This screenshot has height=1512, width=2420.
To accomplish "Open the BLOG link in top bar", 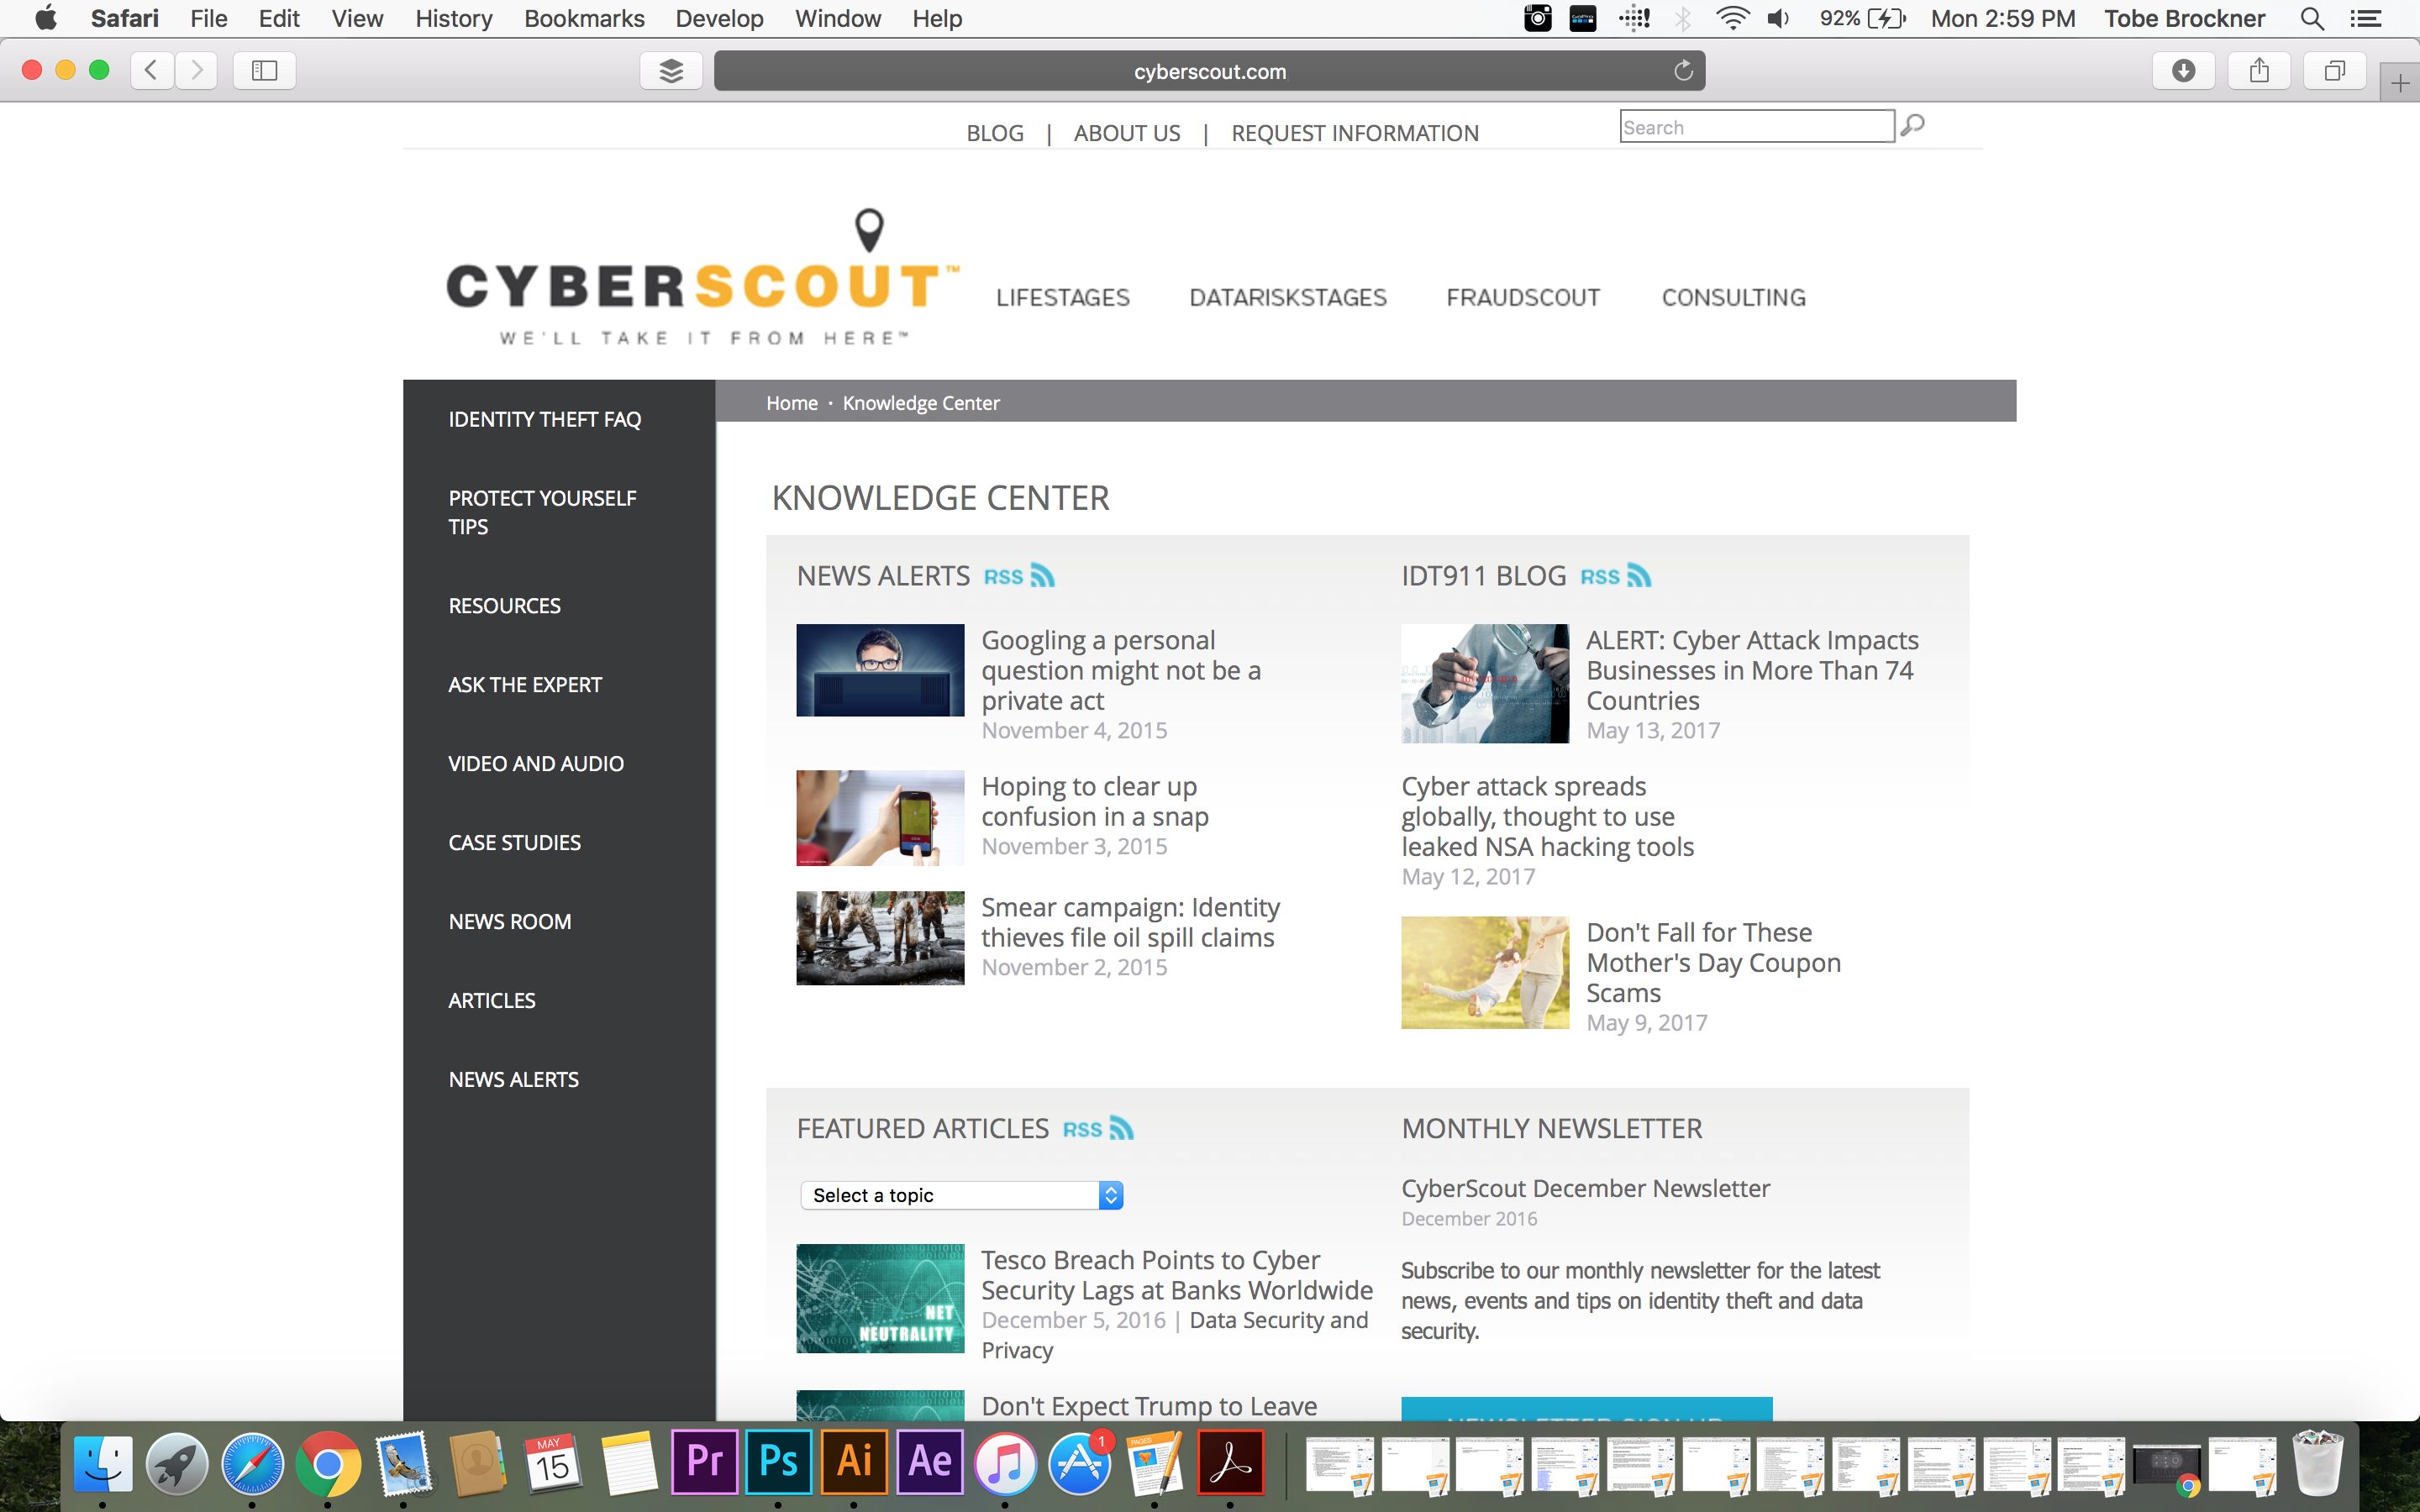I will [995, 133].
